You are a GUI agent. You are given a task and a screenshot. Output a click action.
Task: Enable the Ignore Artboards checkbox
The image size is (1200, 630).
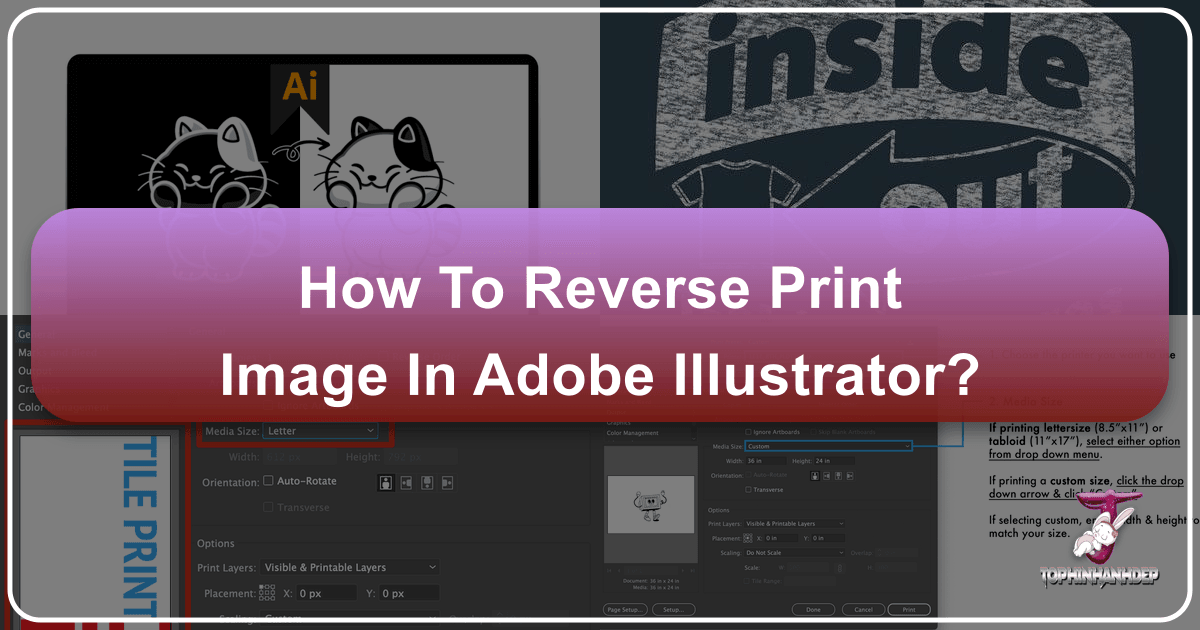(x=748, y=432)
